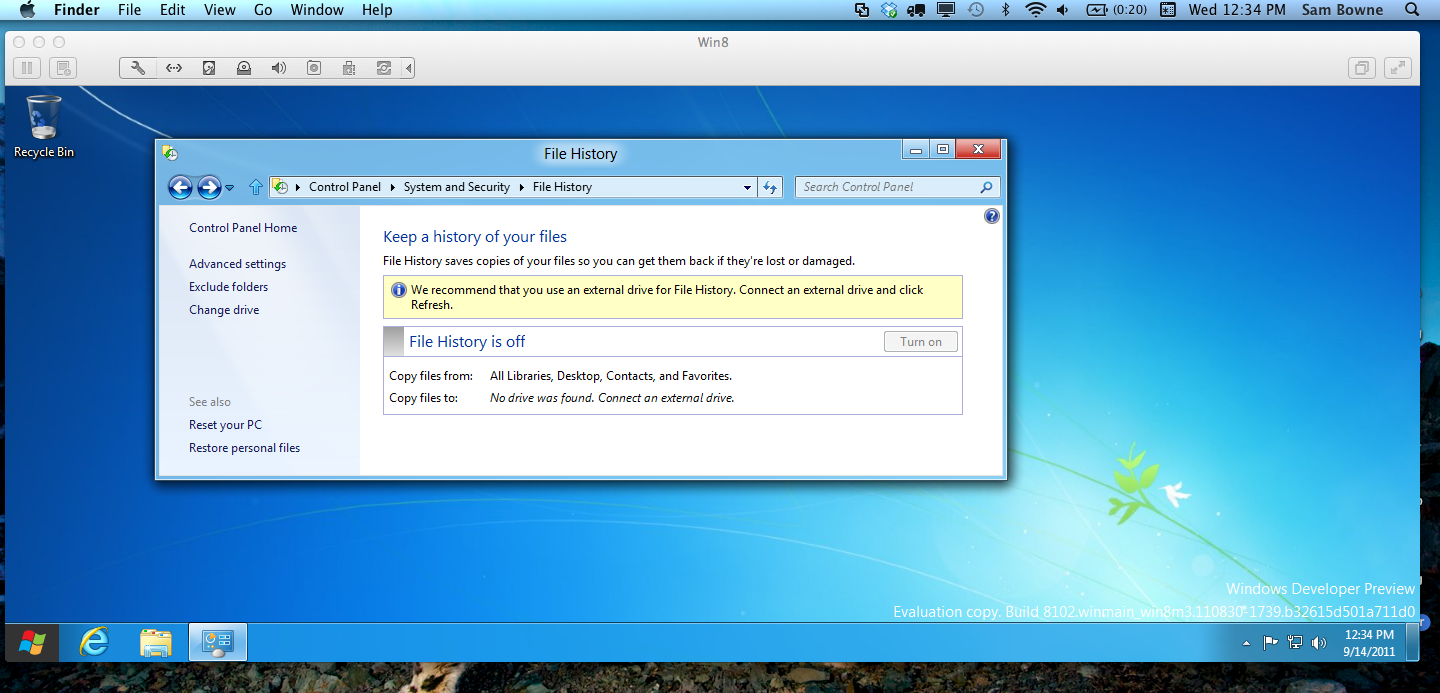Open Exclude folders link
Image resolution: width=1440 pixels, height=693 pixels.
(x=228, y=287)
